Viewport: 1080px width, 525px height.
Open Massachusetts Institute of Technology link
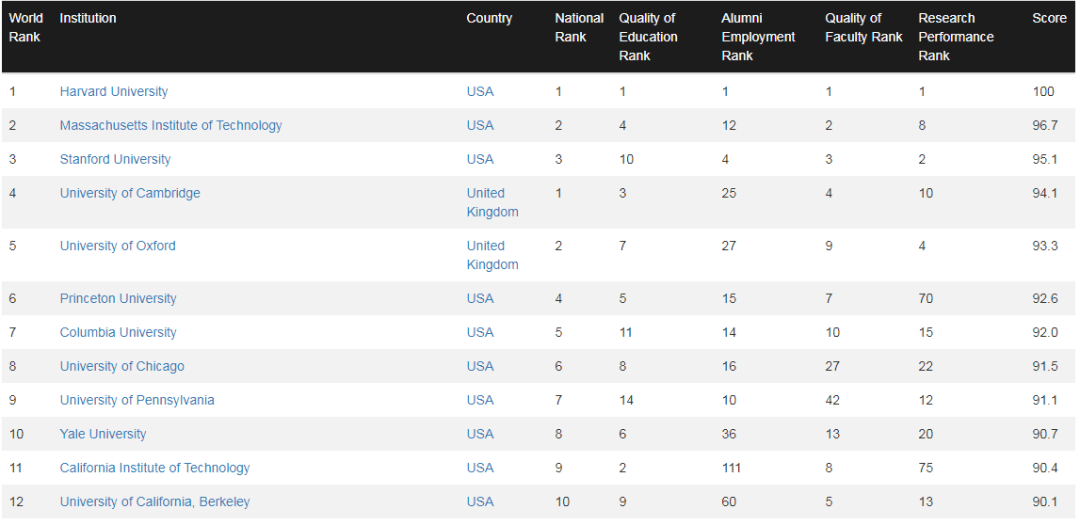click(171, 125)
